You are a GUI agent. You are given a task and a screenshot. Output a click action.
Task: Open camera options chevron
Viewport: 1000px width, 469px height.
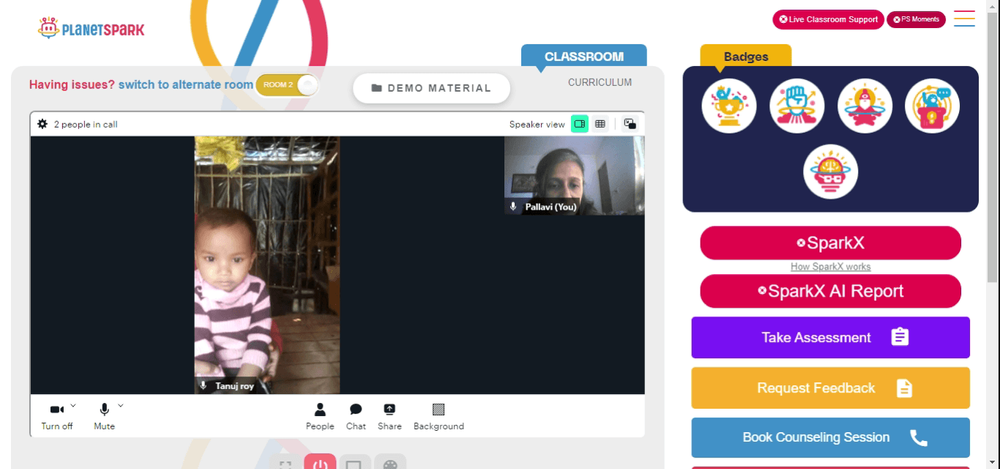coord(73,405)
